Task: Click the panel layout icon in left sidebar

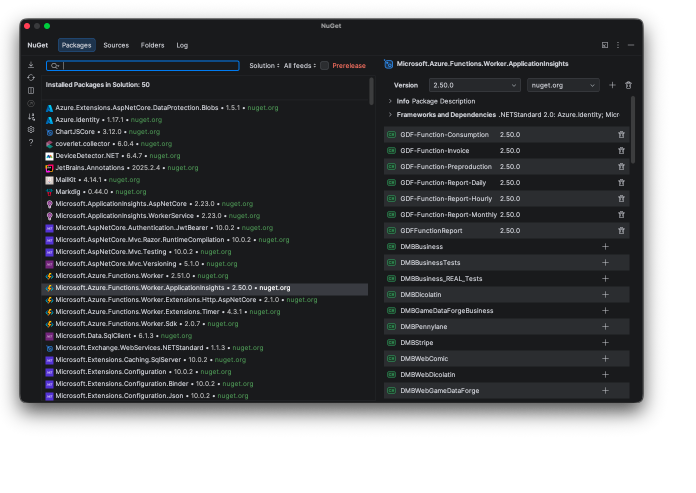Action: [x=31, y=91]
